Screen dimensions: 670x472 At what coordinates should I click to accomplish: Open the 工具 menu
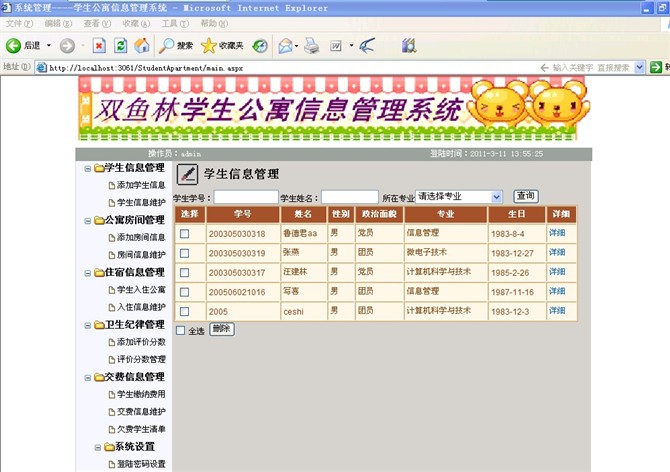pyautogui.click(x=175, y=23)
